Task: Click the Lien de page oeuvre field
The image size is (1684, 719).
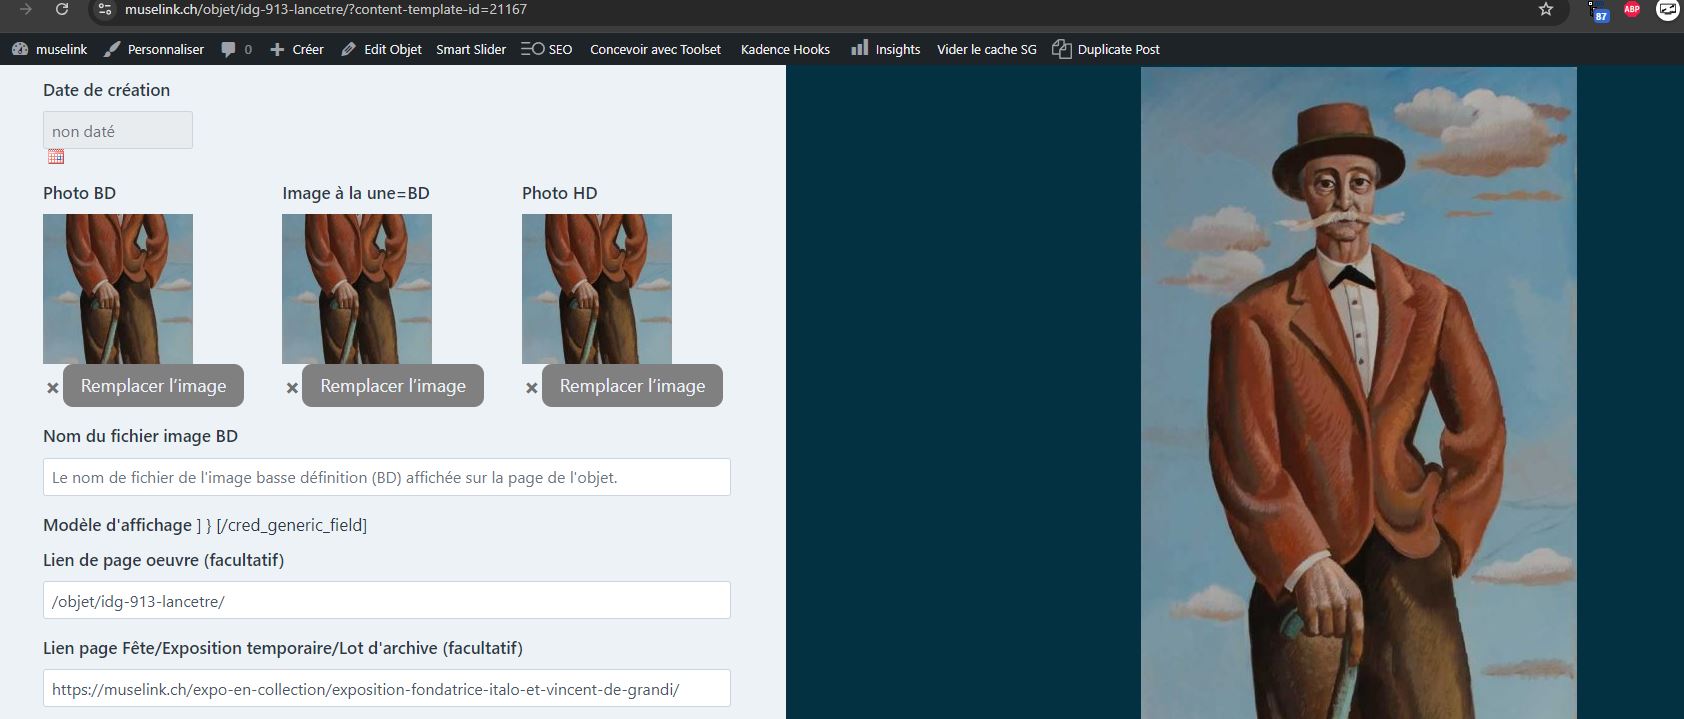Action: [x=387, y=601]
